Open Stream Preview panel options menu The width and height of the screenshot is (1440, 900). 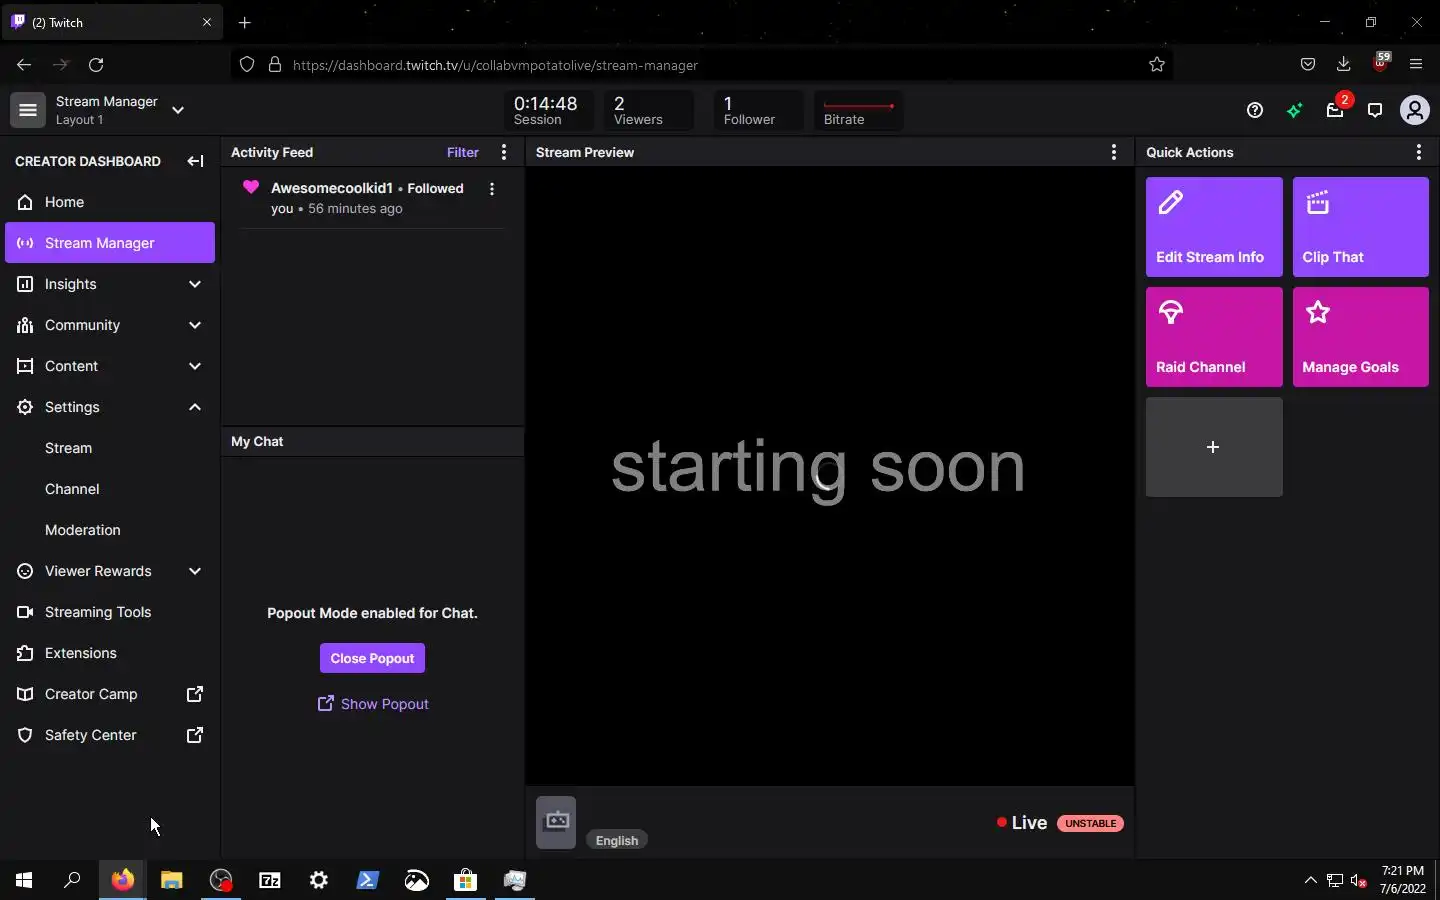coord(1114,152)
